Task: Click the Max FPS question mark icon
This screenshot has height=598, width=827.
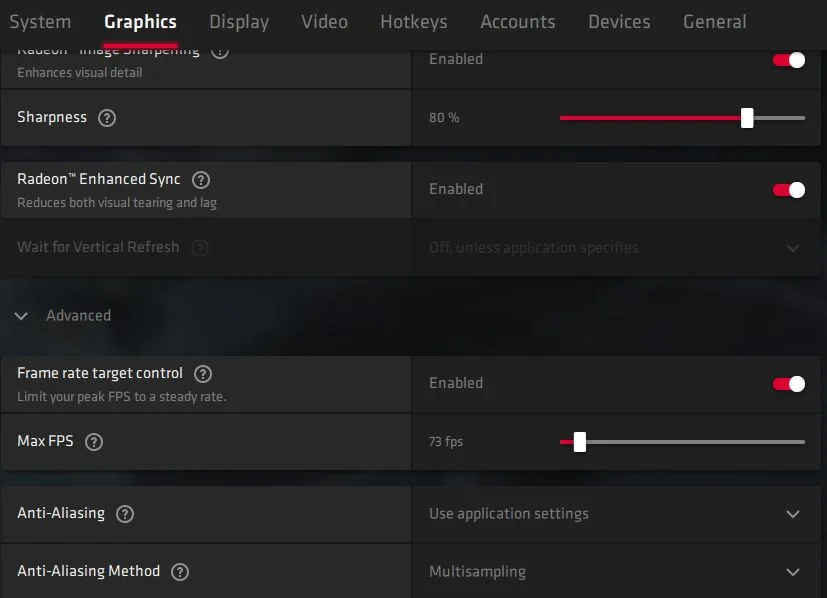Action: [94, 442]
